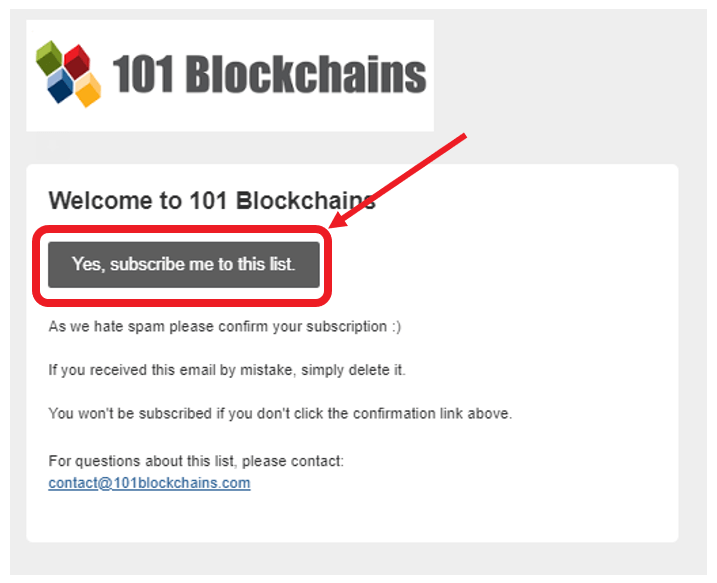The height and width of the screenshot is (583, 717).
Task: Click "For questions about this list" text
Action: (x=196, y=461)
